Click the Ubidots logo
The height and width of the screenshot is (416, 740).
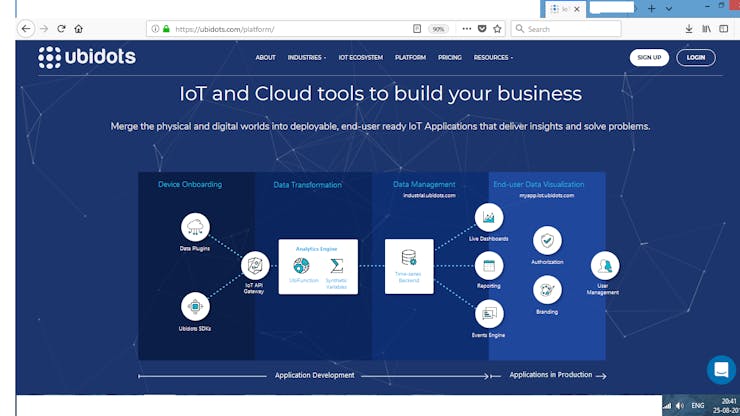(x=87, y=57)
